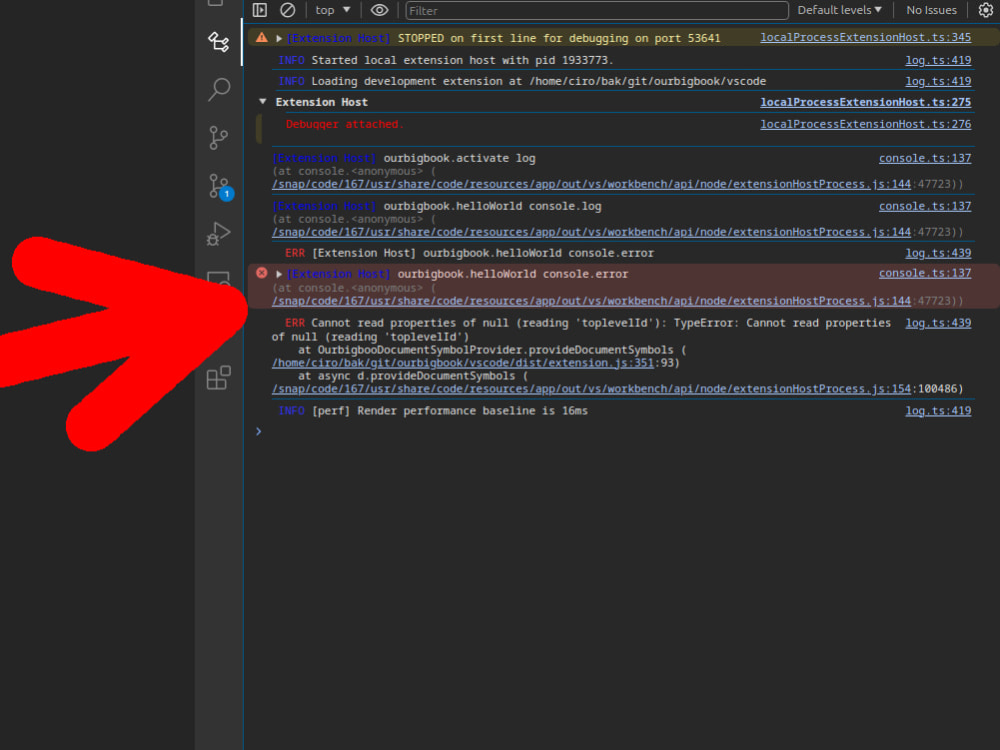
Task: Open the top context dropdown
Action: [332, 10]
